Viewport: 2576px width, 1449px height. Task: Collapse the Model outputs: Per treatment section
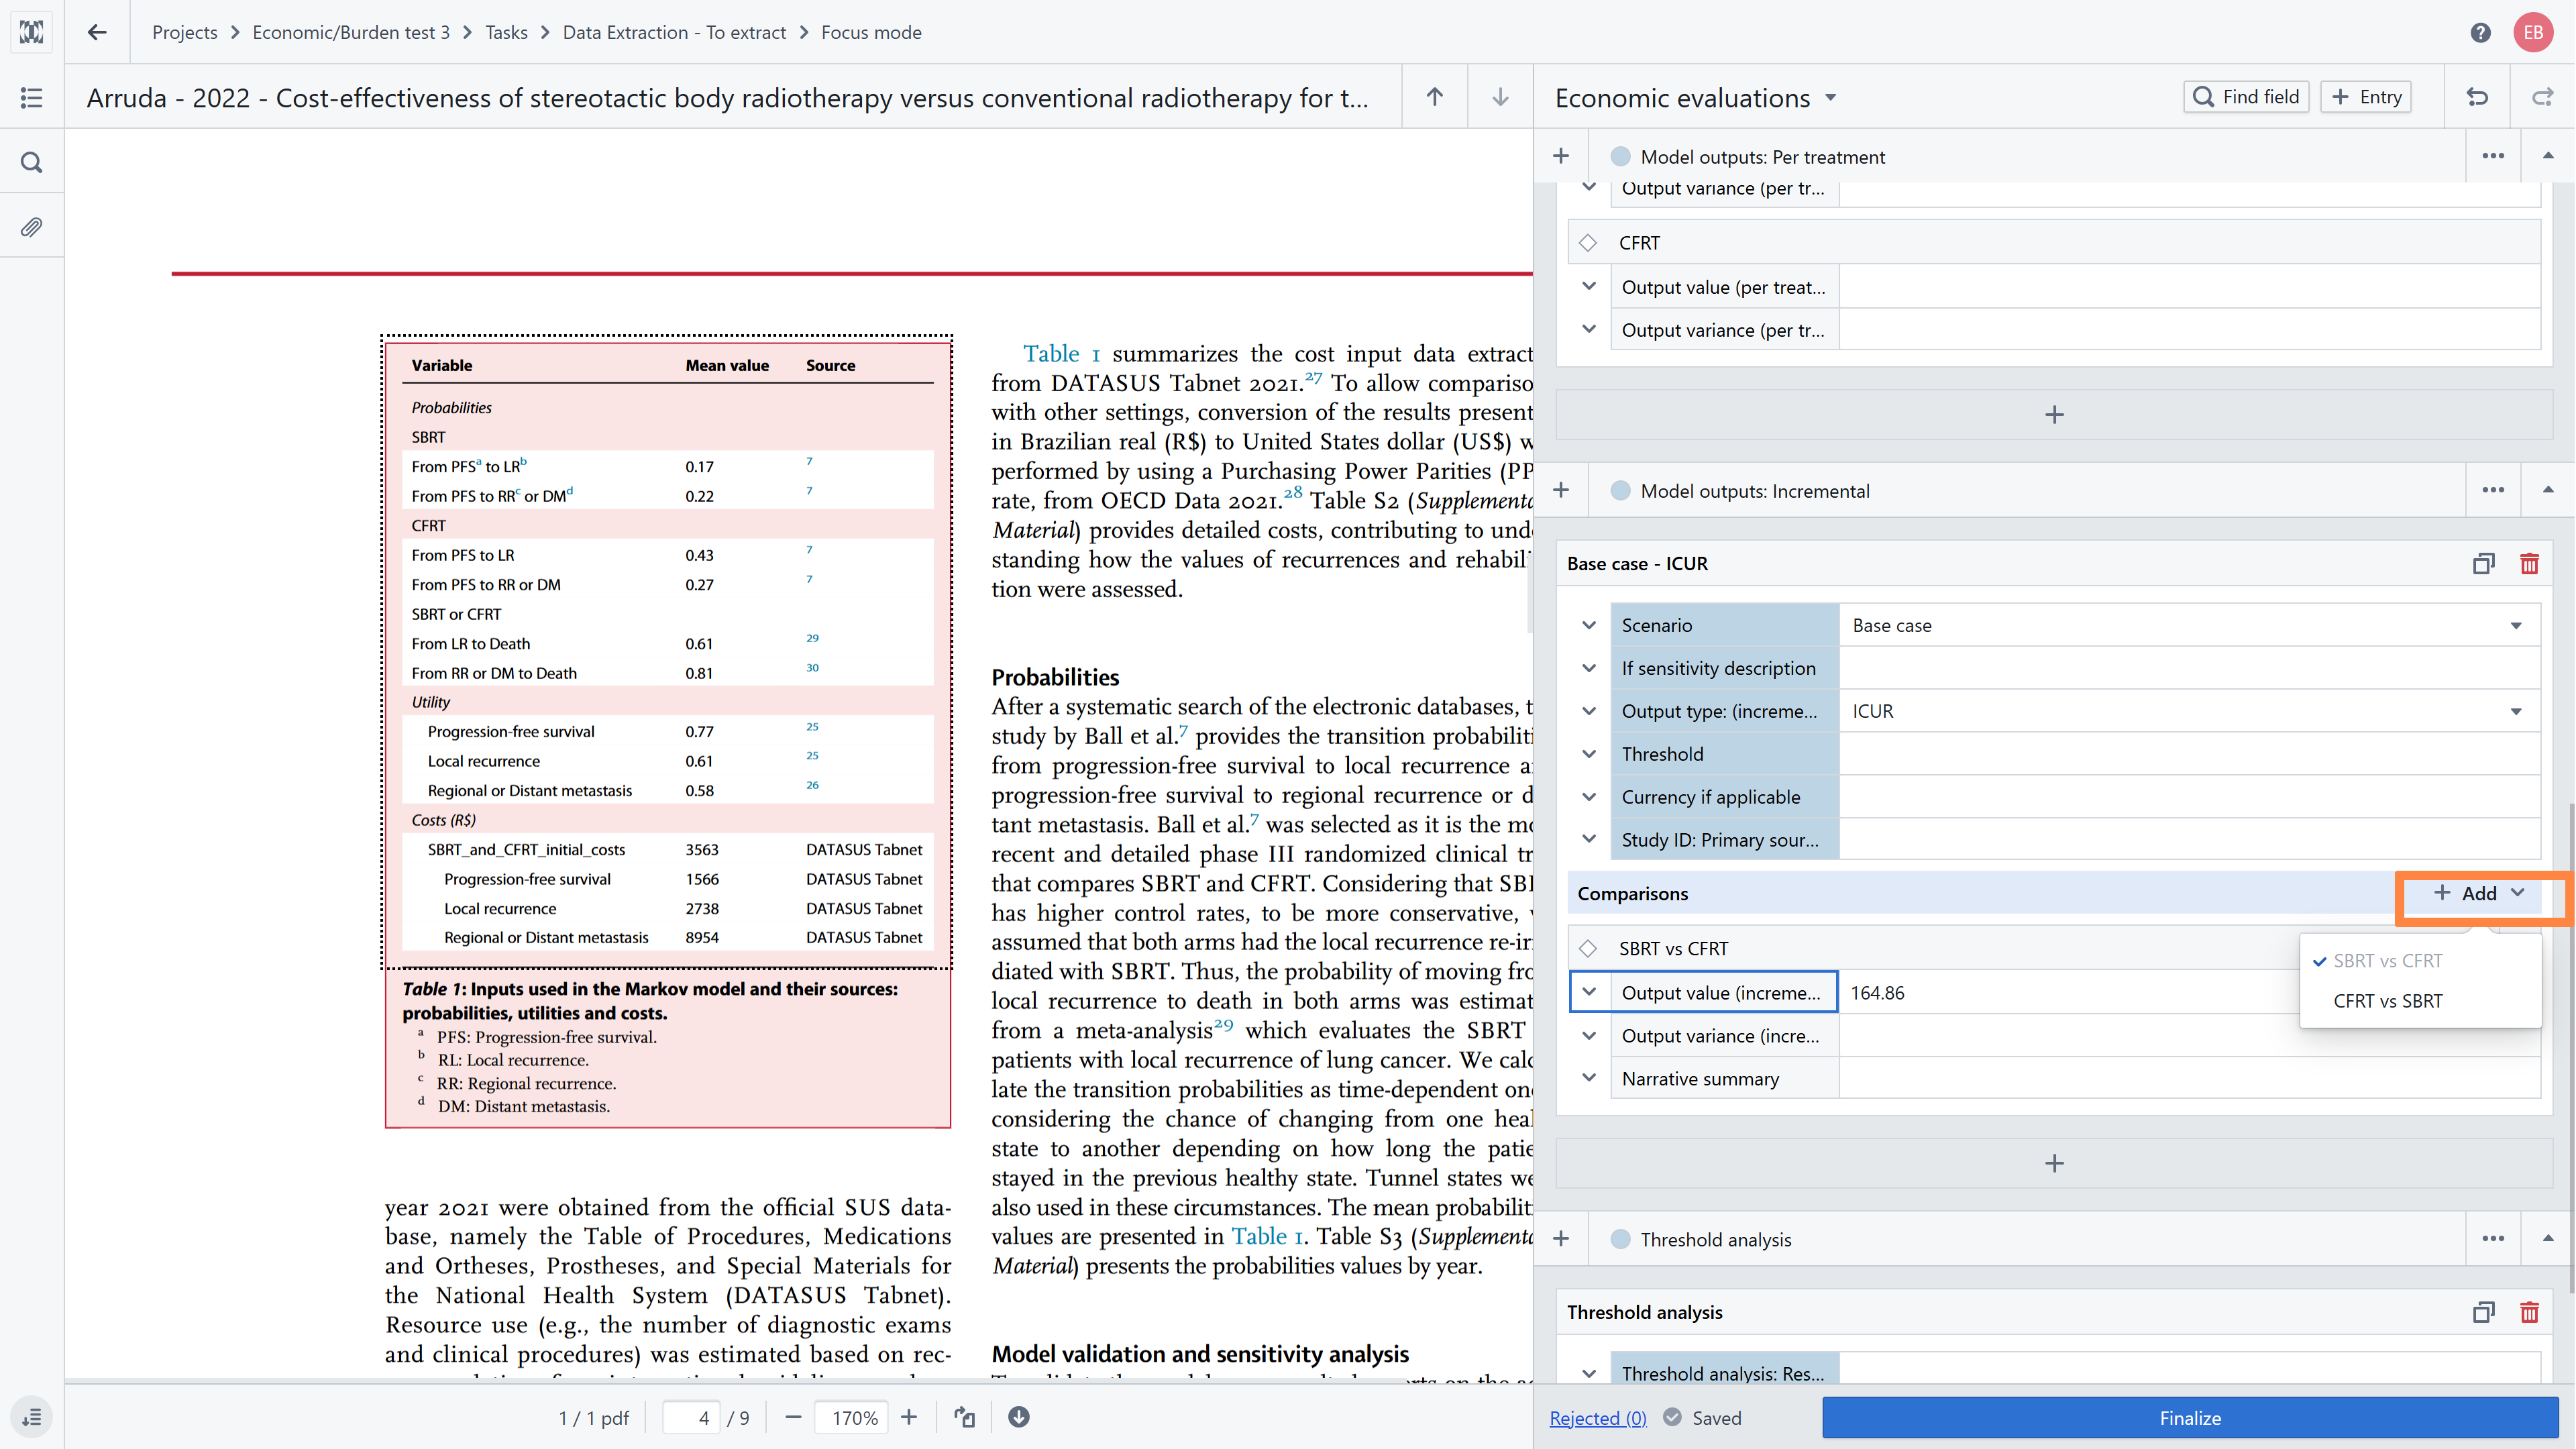point(2548,156)
